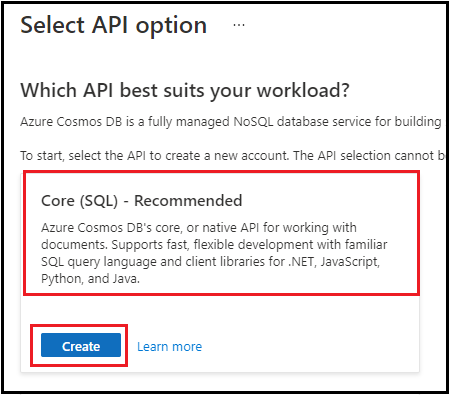Image resolution: width=449 pixels, height=395 pixels.
Task: Click the Core (SQL) card description text
Action: coord(214,253)
